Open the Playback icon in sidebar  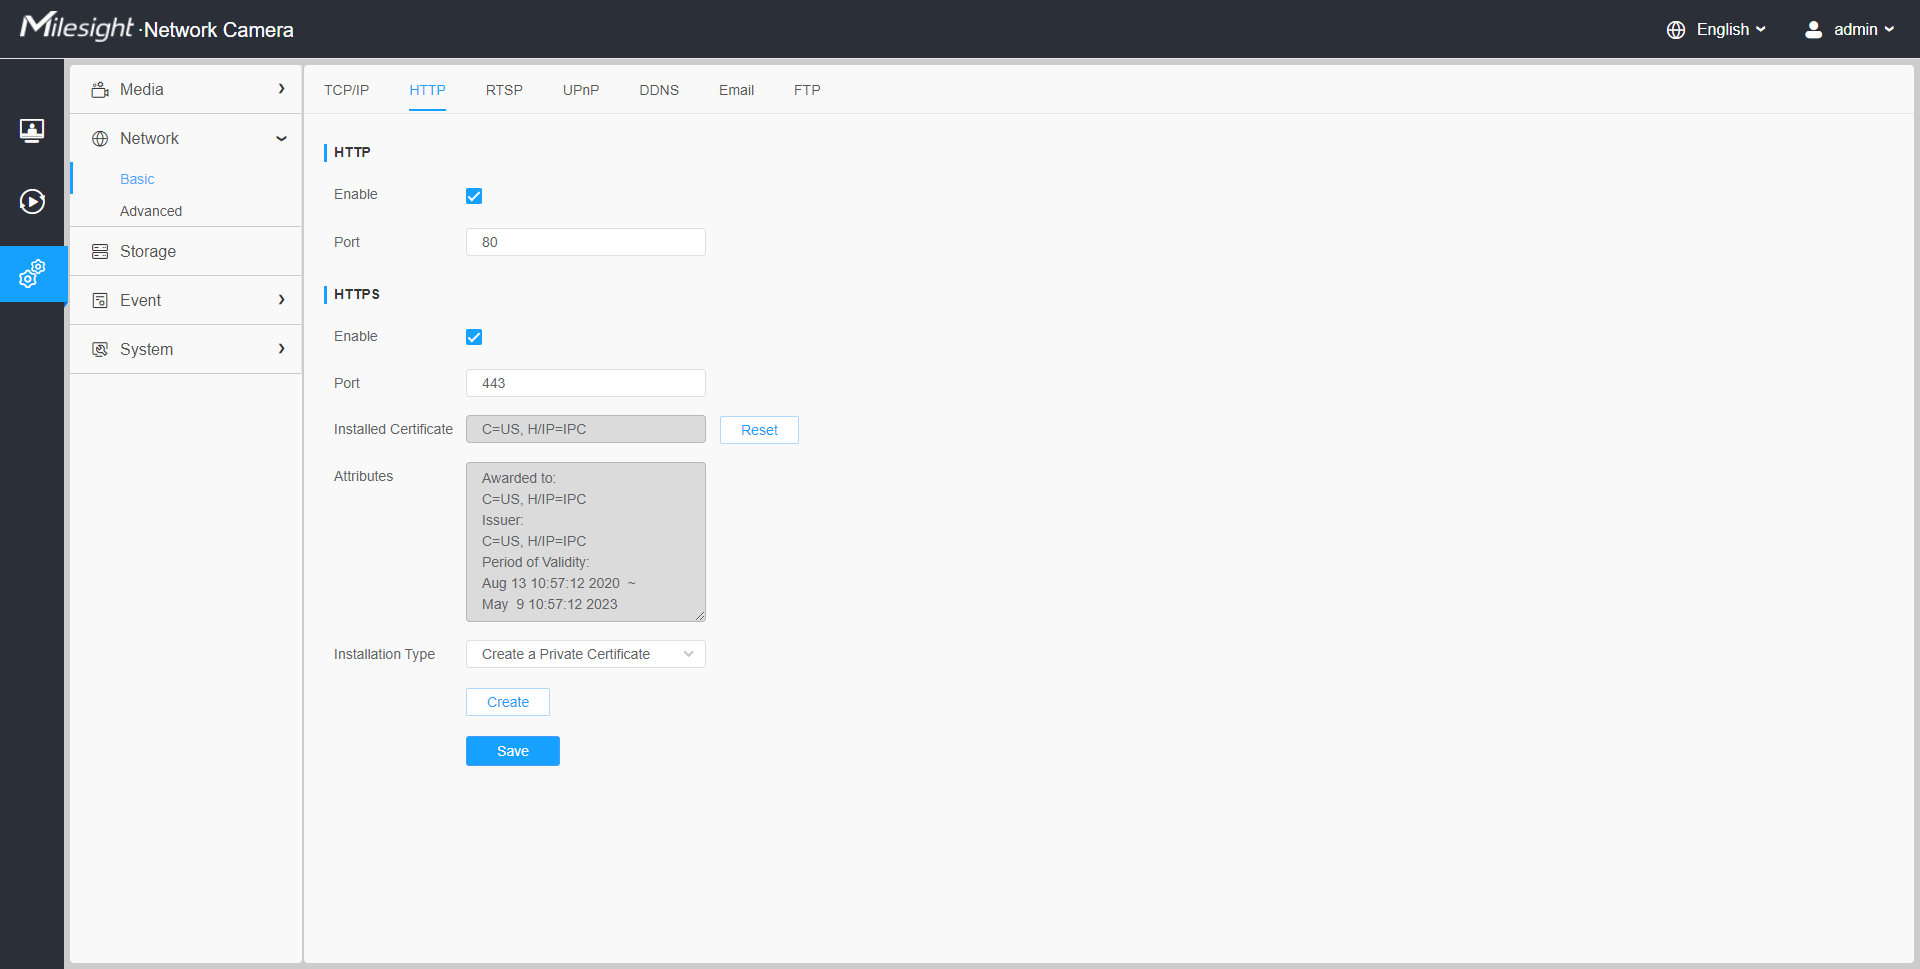click(32, 202)
